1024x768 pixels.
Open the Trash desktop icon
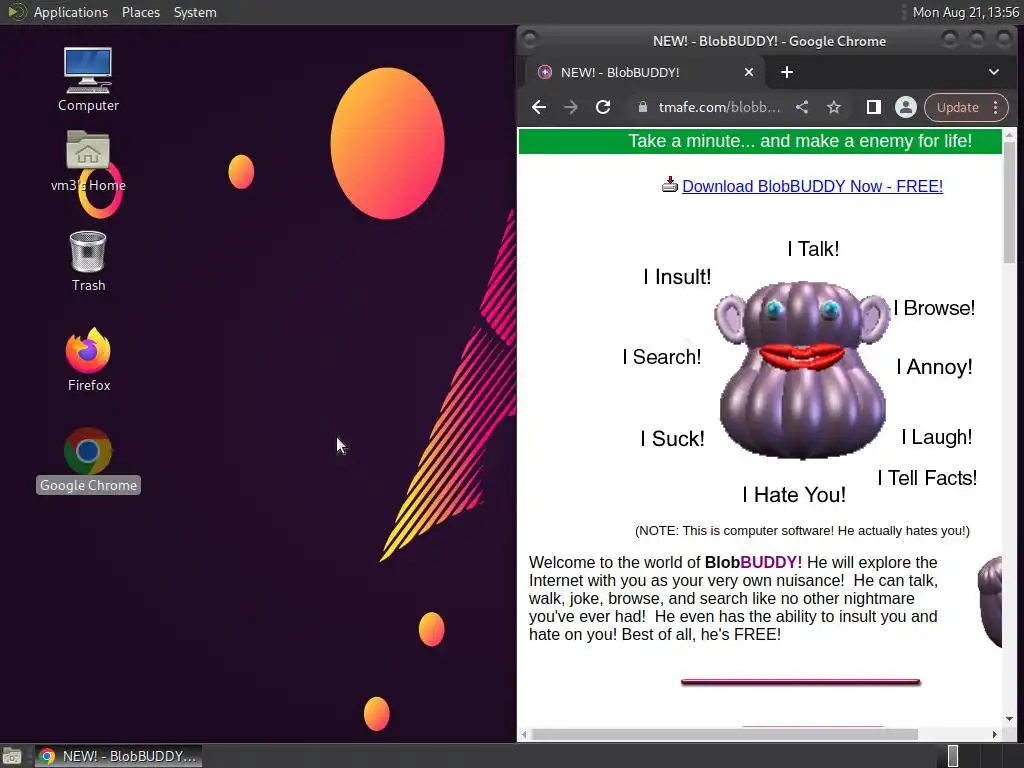tap(88, 261)
